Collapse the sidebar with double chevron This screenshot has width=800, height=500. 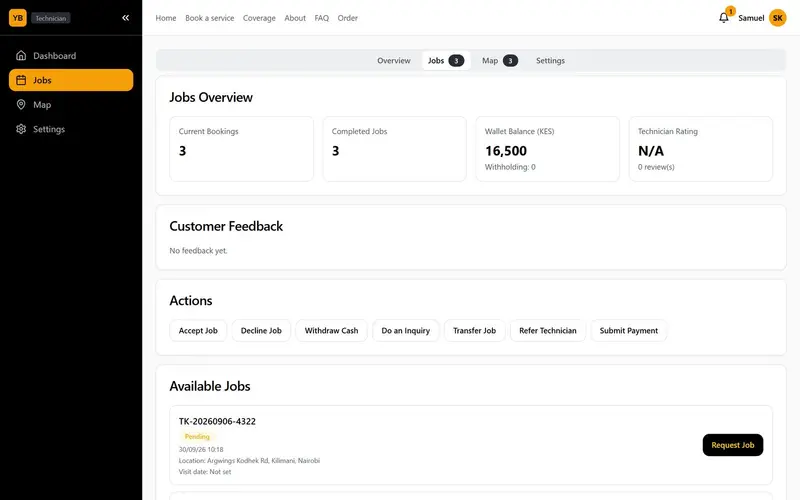click(x=126, y=18)
